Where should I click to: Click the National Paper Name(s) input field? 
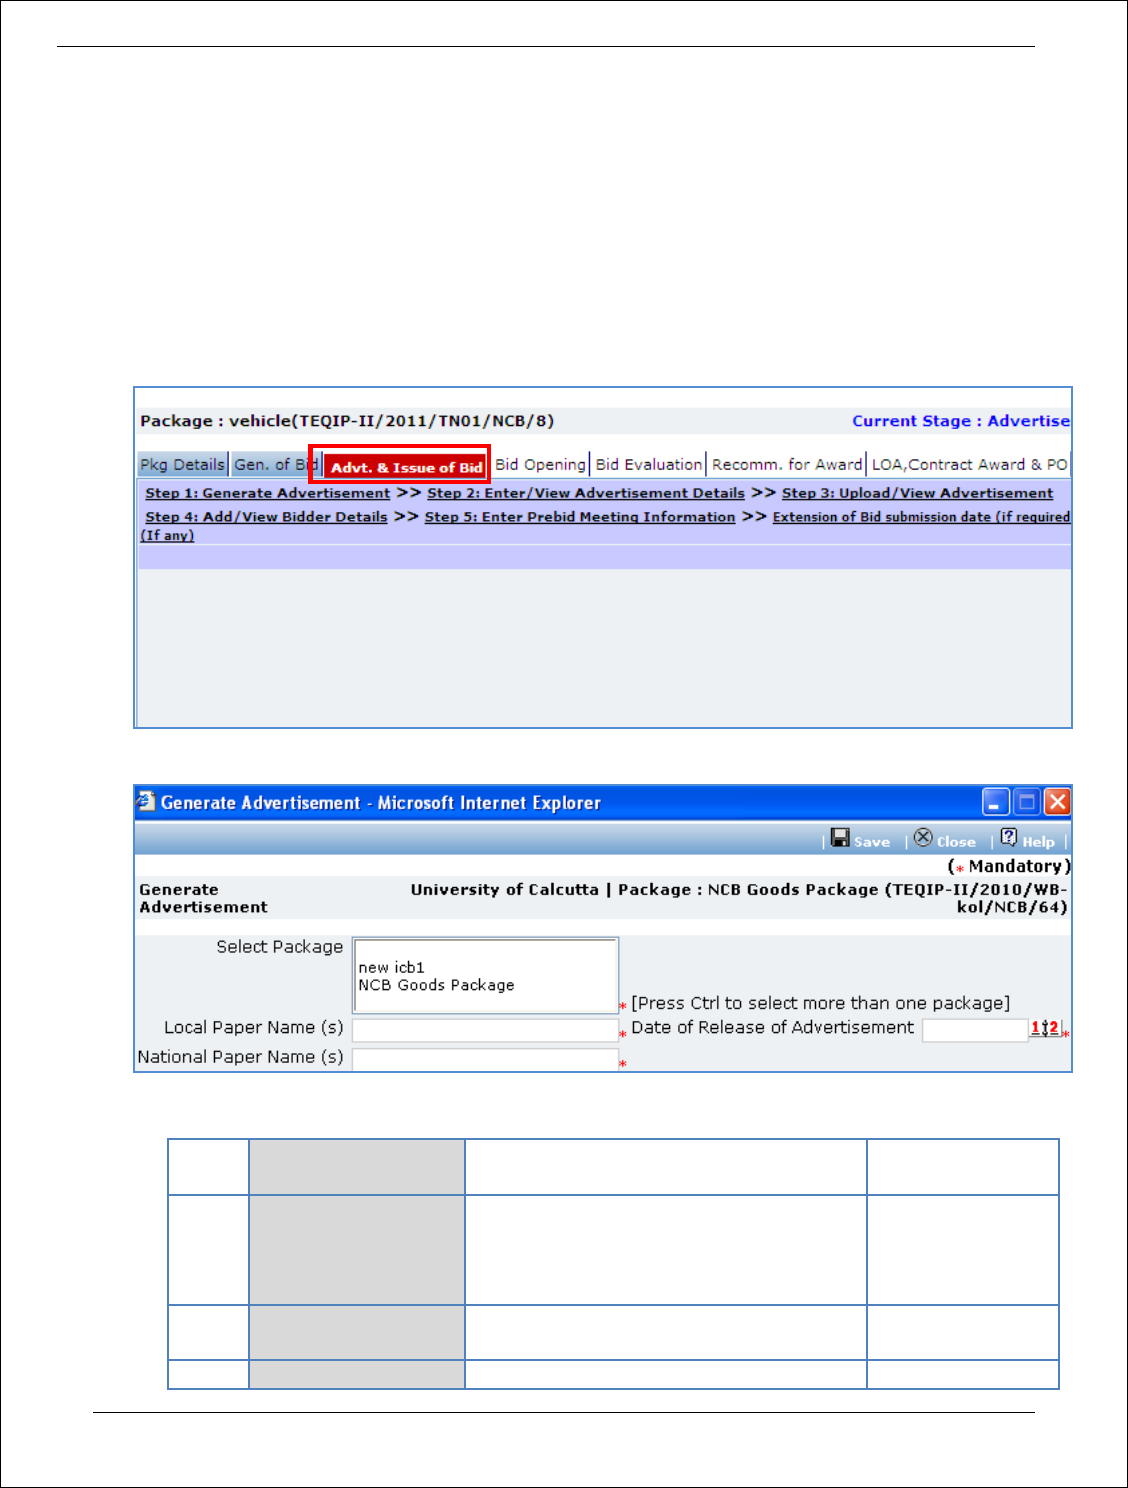(486, 1059)
